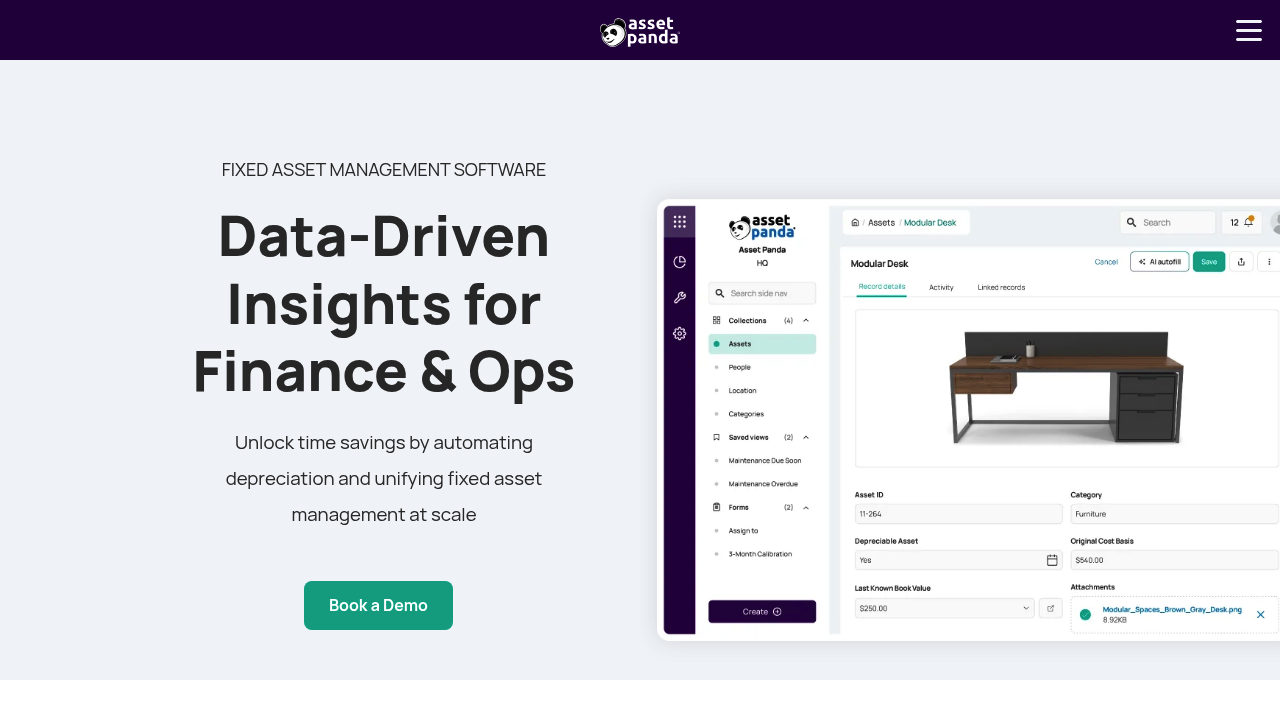Collapse the Collections section chevron
The width and height of the screenshot is (1280, 720).
click(x=806, y=320)
